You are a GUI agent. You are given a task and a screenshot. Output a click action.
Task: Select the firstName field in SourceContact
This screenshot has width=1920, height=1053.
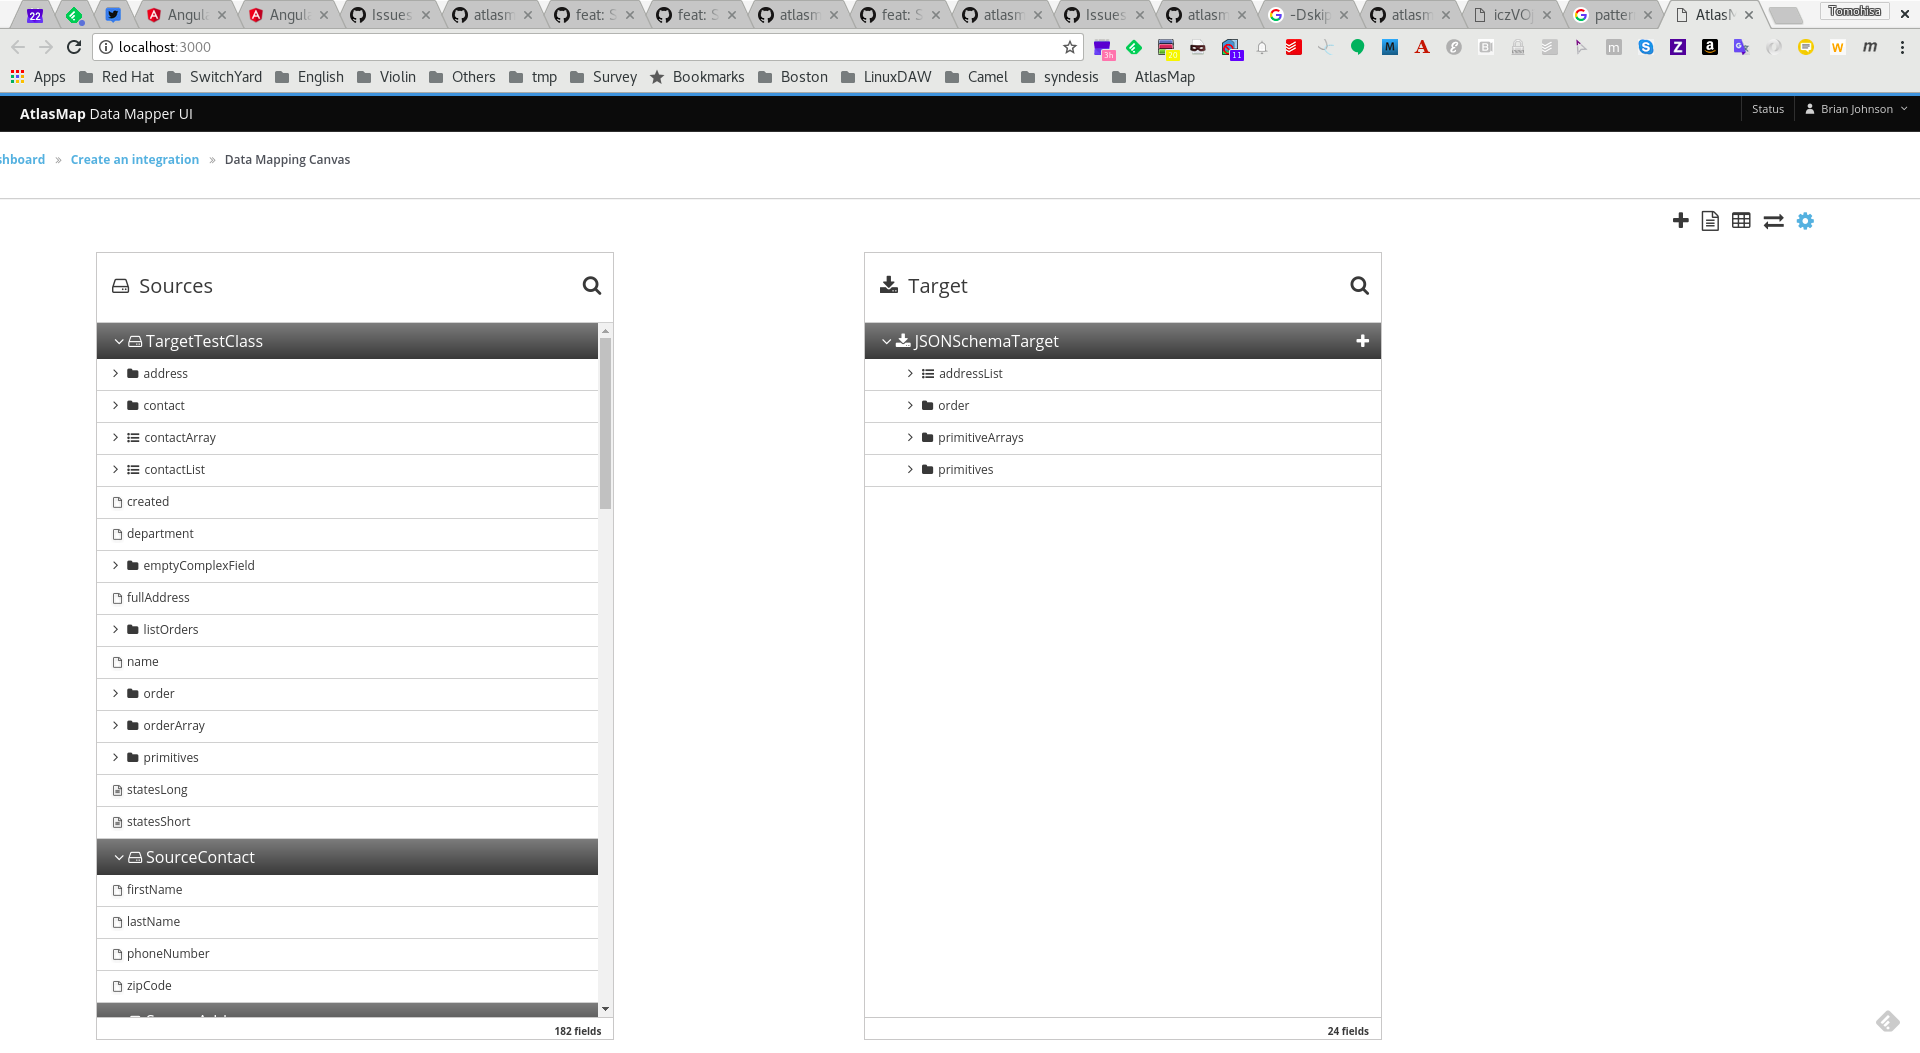point(347,890)
